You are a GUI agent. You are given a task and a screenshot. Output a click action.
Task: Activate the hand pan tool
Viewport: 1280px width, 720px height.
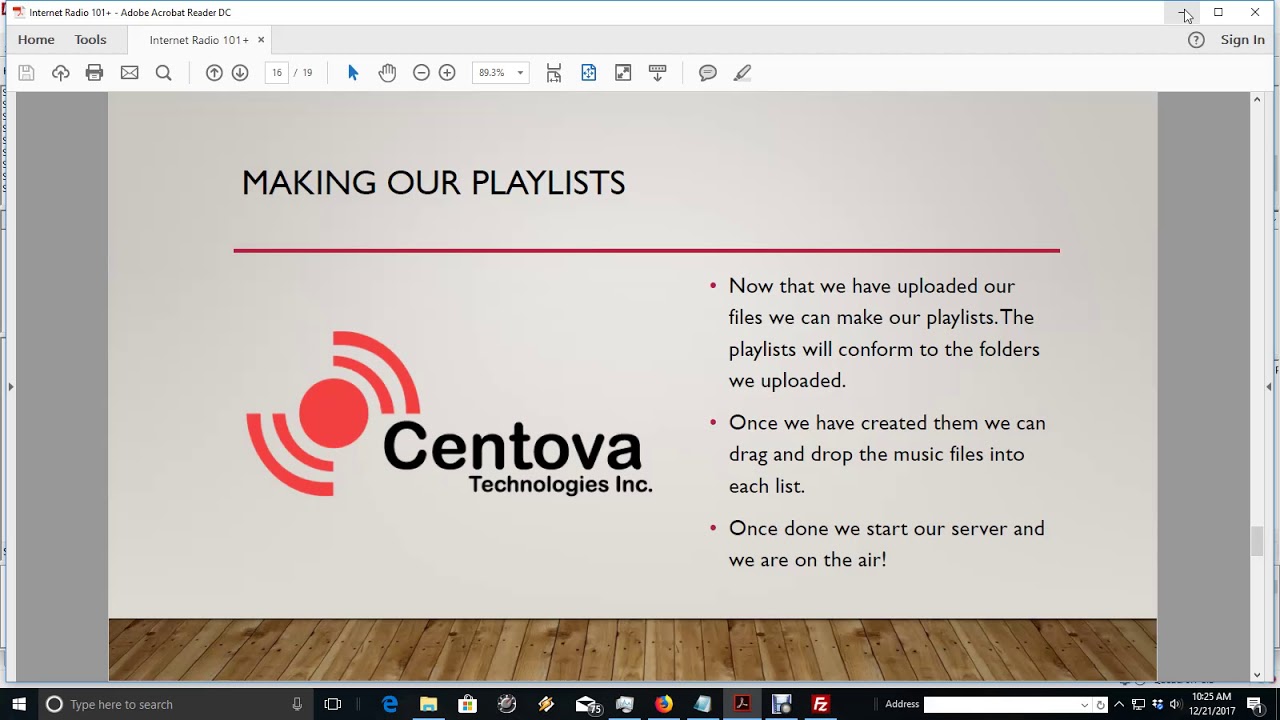[387, 73]
